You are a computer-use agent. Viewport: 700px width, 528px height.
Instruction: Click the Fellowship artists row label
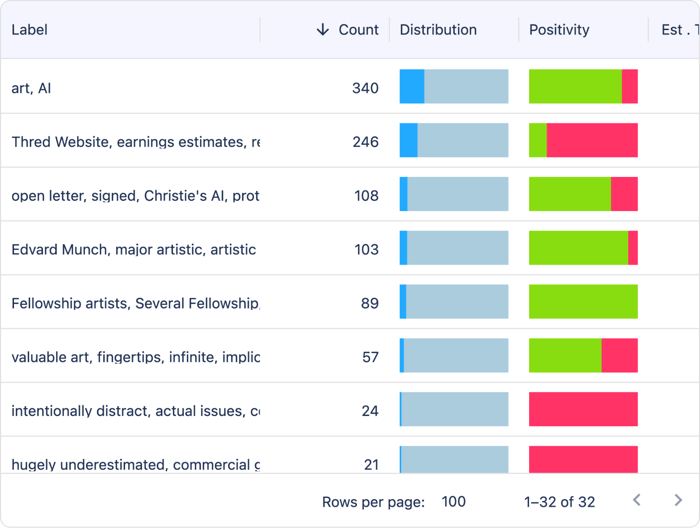pyautogui.click(x=135, y=303)
